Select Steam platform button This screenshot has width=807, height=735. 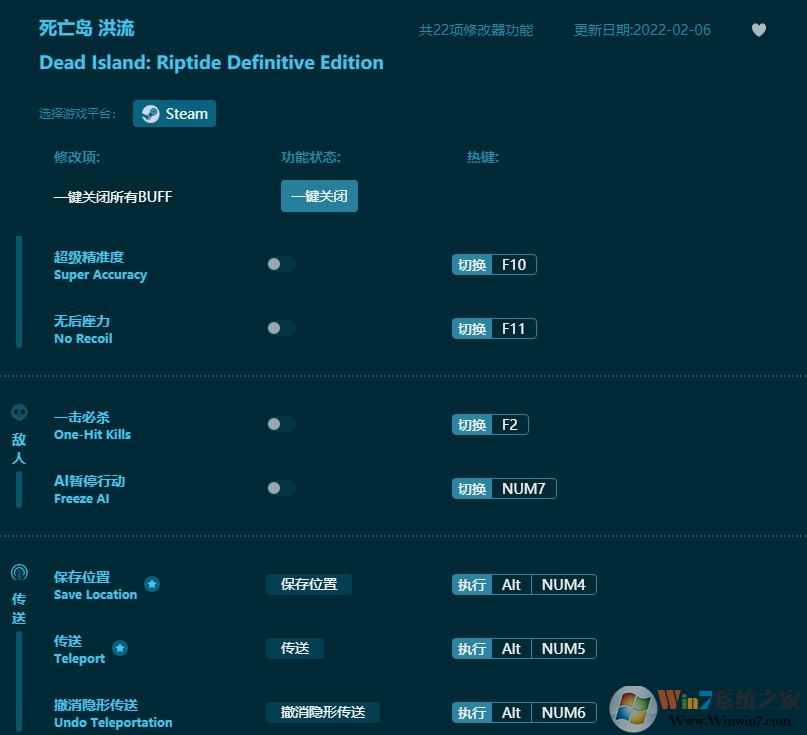pos(174,114)
